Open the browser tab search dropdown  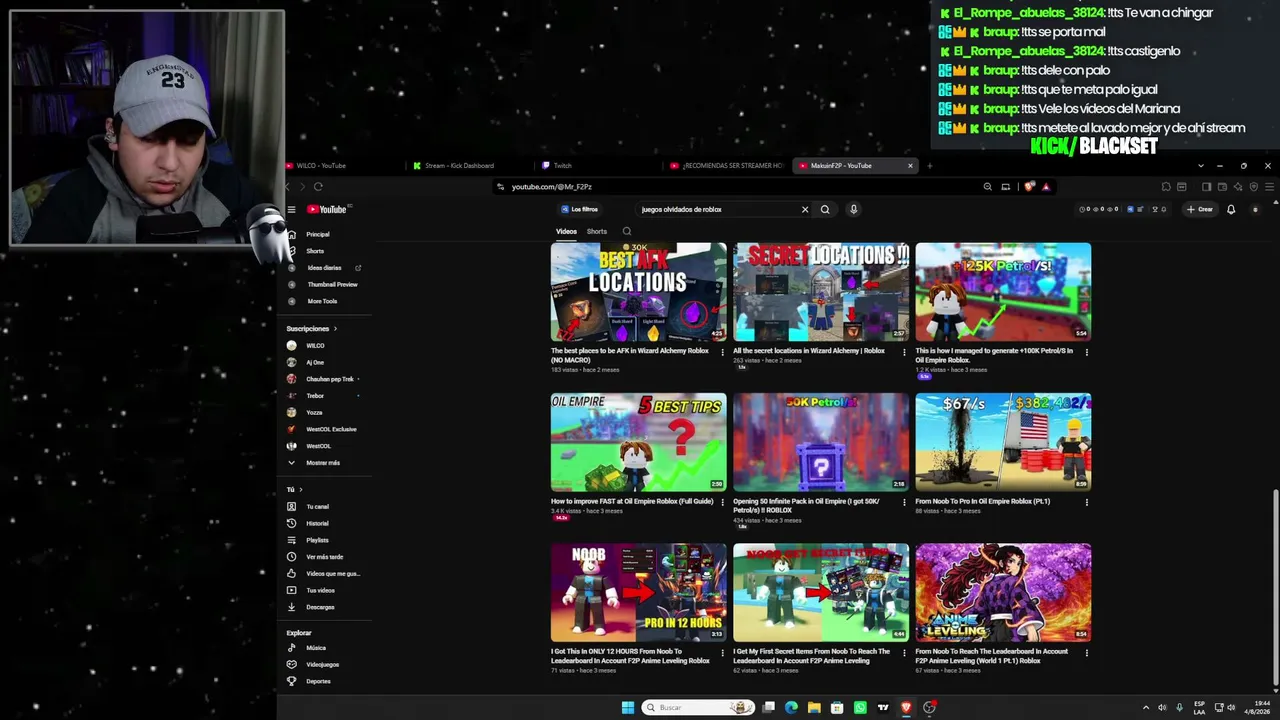[1201, 166]
